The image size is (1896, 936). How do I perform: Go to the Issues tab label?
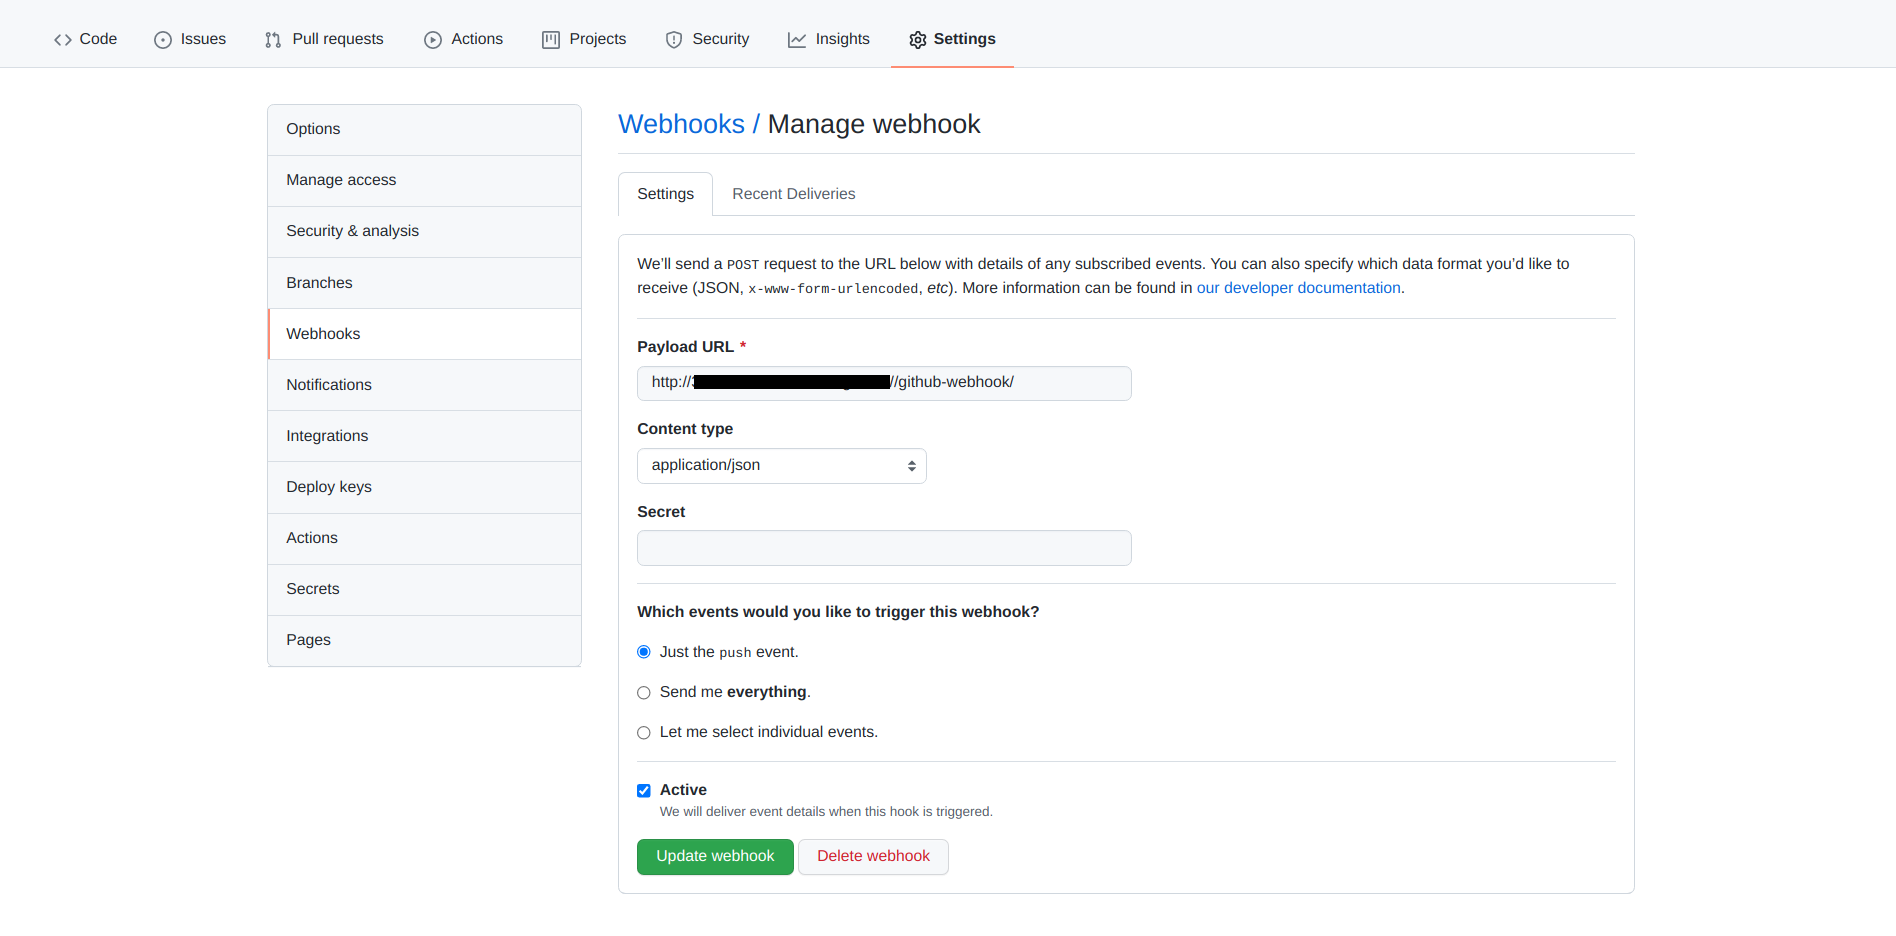click(203, 39)
